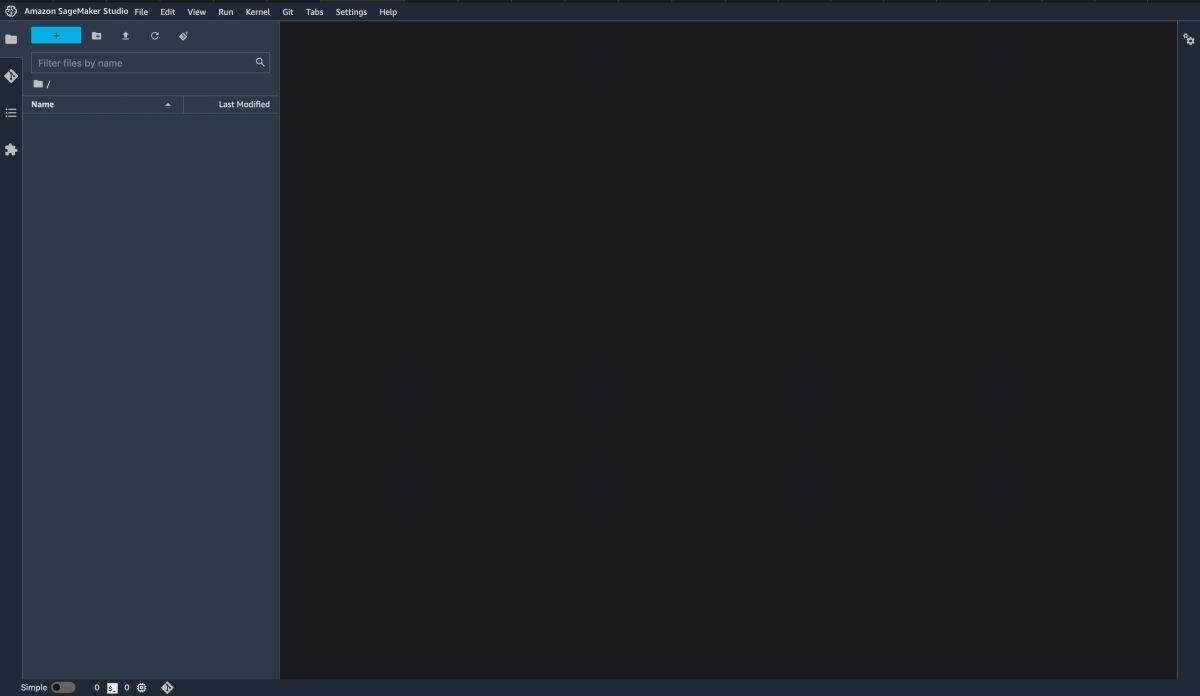
Task: Create a new folder
Action: point(96,36)
